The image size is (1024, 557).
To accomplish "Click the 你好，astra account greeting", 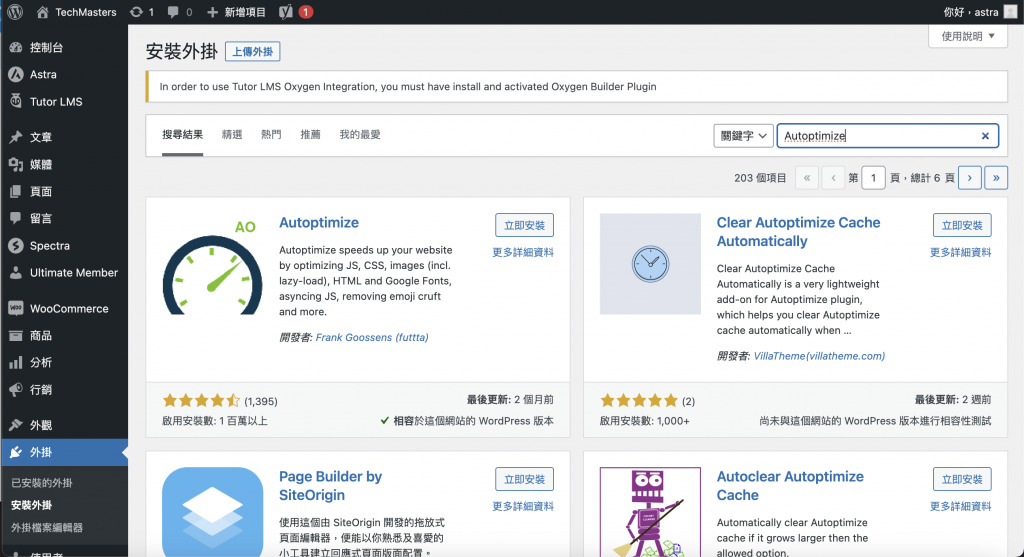I will coord(970,12).
